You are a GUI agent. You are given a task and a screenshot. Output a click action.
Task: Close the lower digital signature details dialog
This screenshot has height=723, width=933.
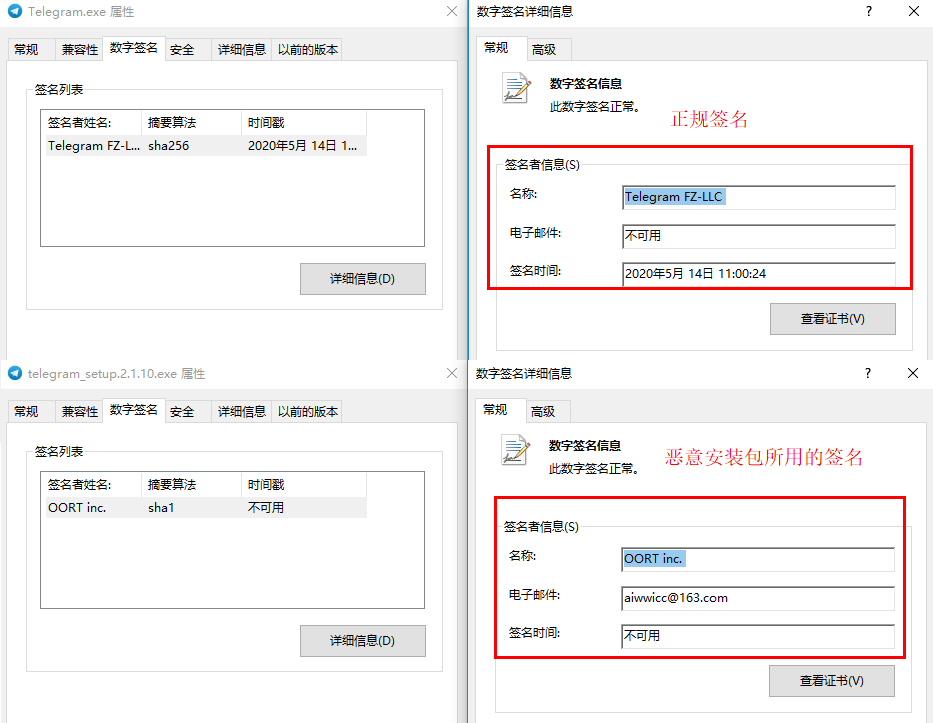(913, 373)
